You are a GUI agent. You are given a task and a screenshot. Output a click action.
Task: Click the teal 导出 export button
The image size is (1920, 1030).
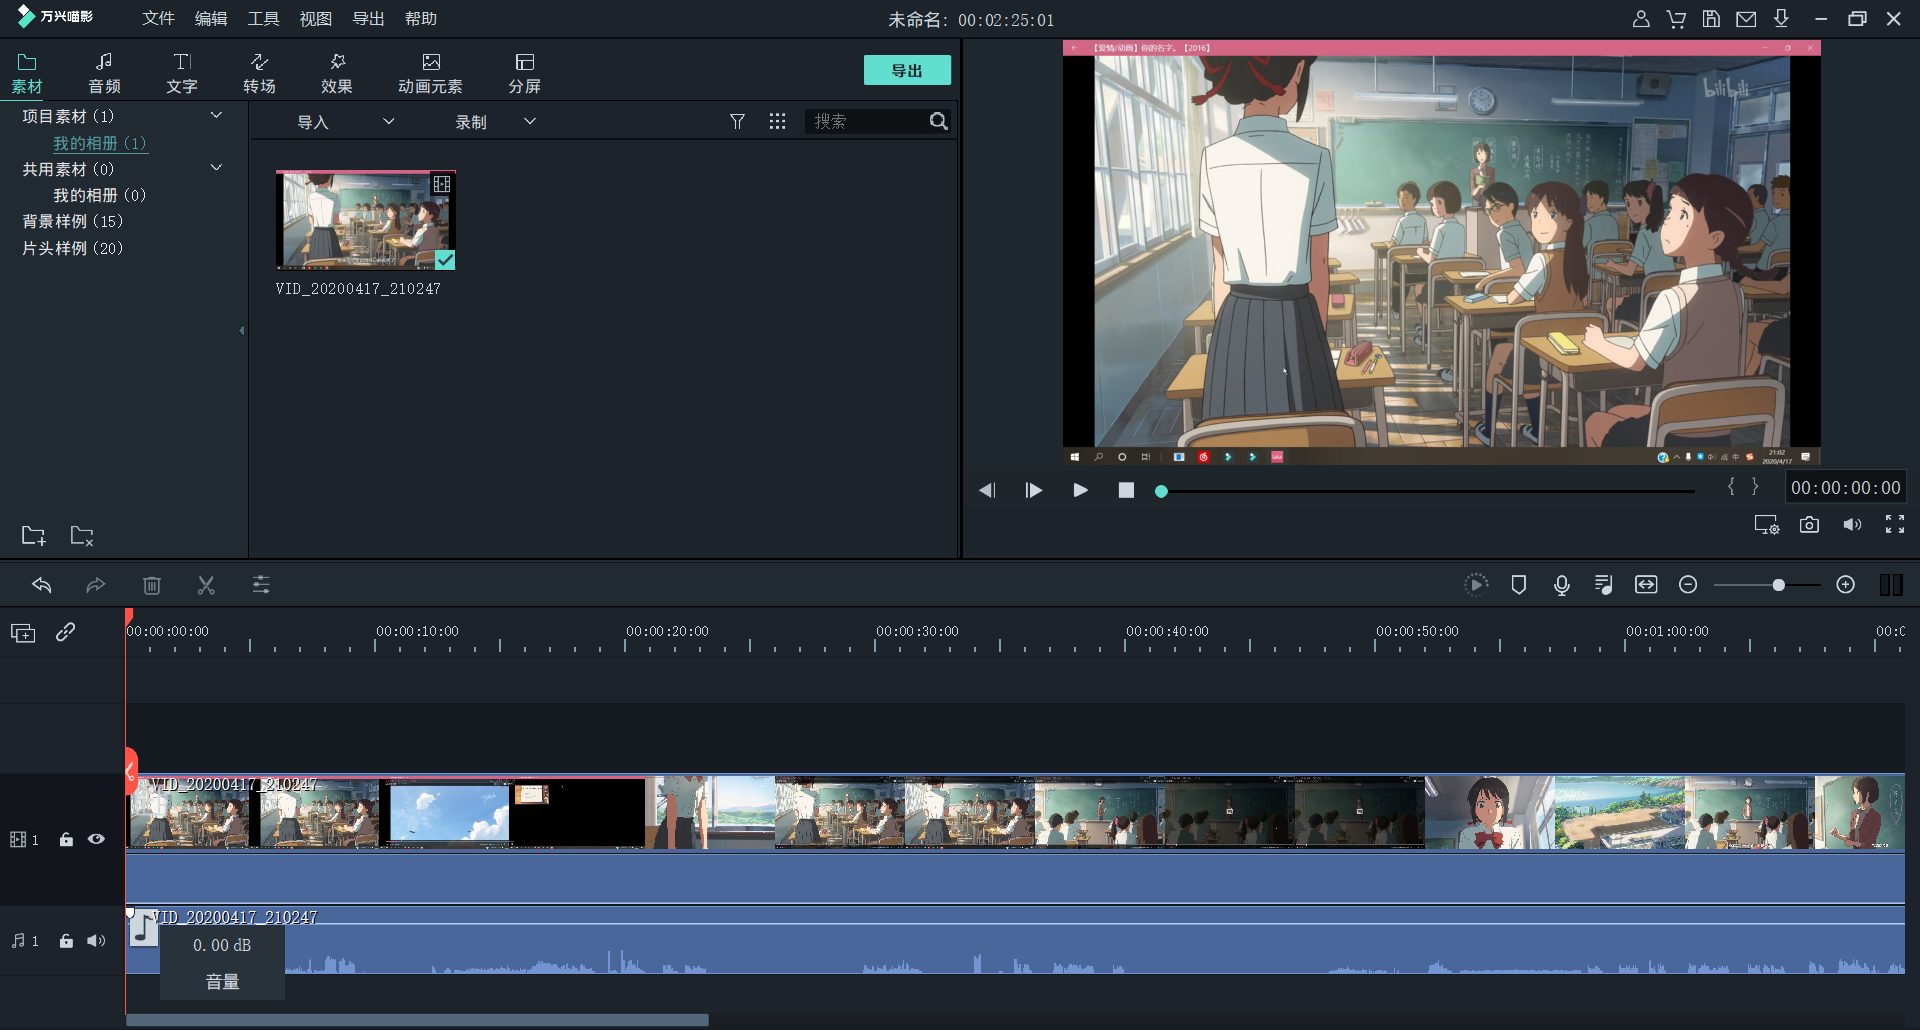[906, 70]
